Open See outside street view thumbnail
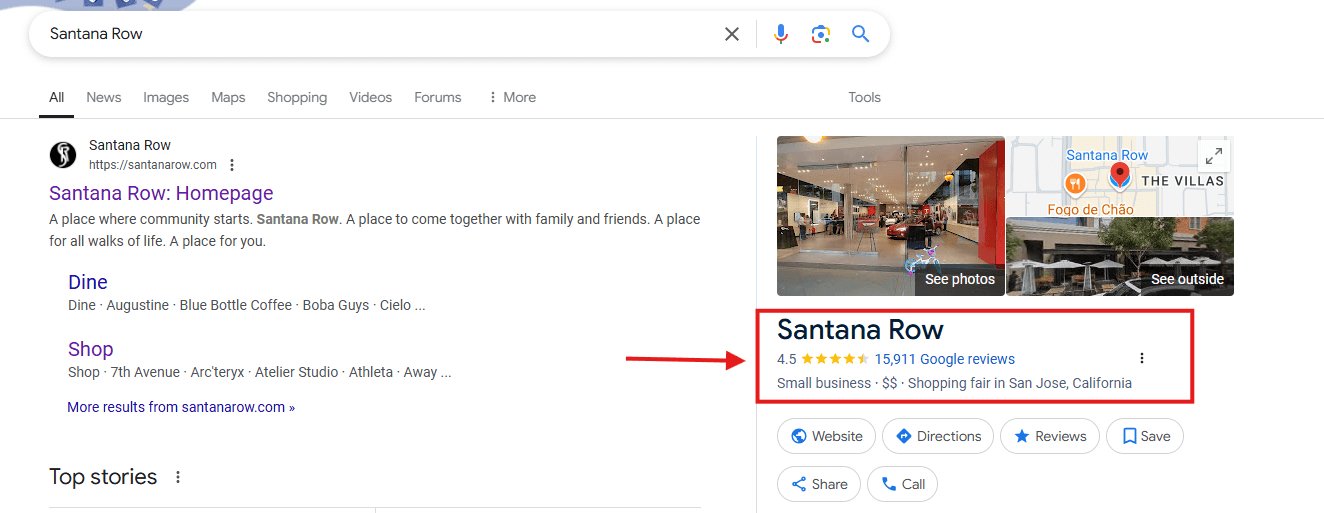Image resolution: width=1324 pixels, height=513 pixels. [x=1120, y=257]
